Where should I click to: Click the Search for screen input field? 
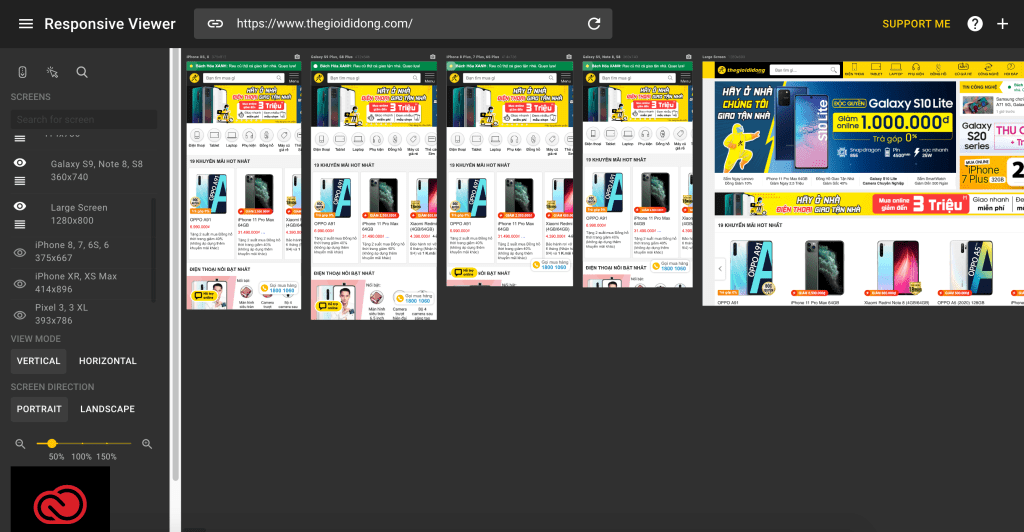[84, 120]
